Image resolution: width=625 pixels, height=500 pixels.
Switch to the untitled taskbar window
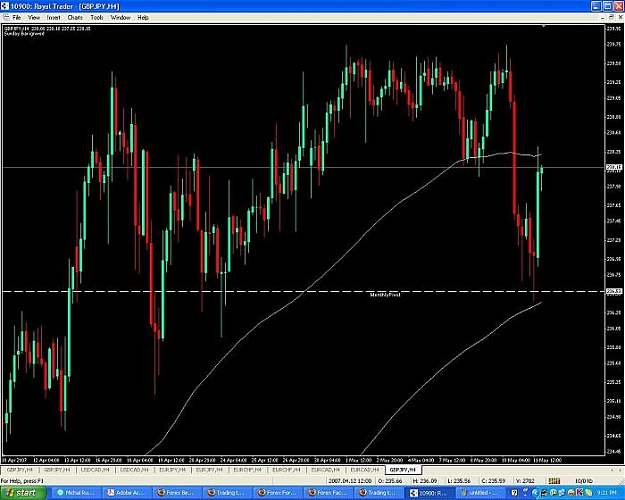[481, 493]
